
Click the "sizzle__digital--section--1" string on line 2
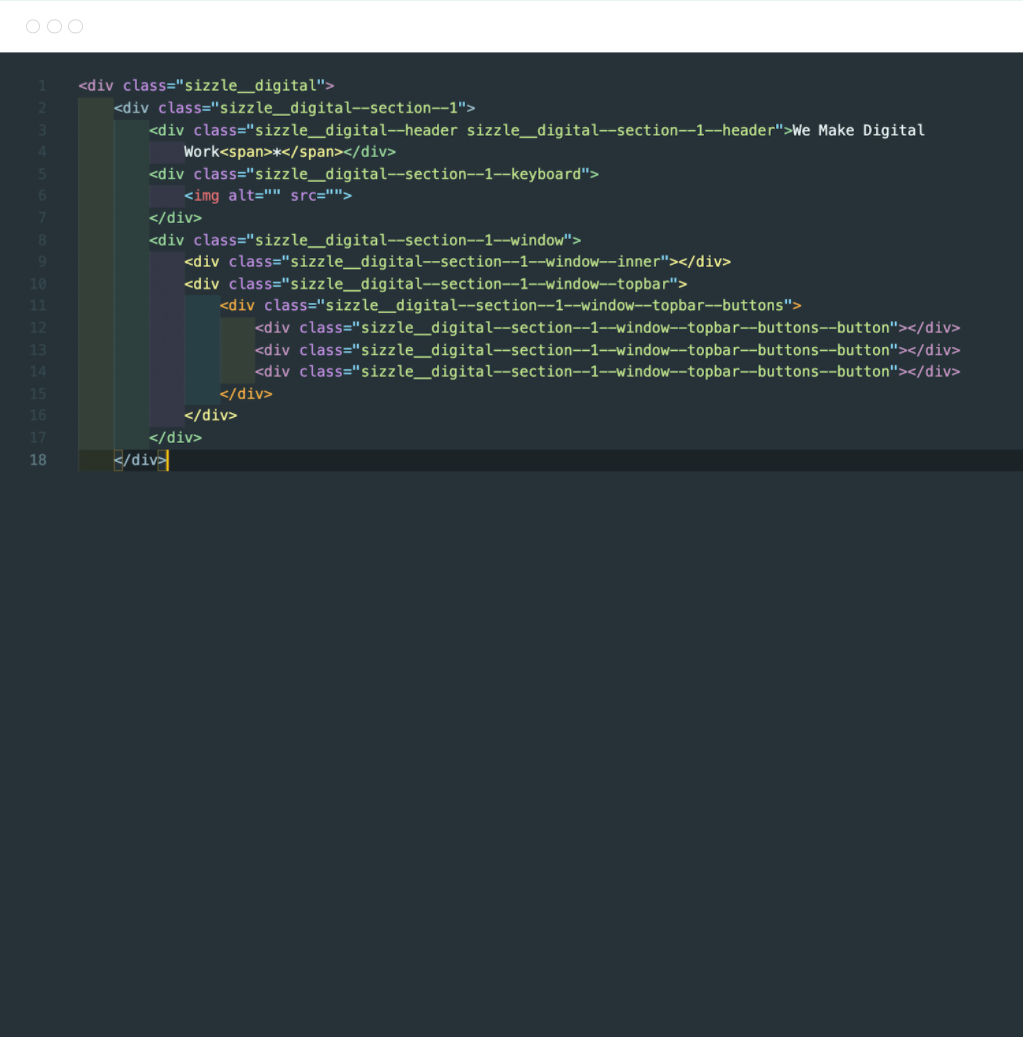pos(339,108)
